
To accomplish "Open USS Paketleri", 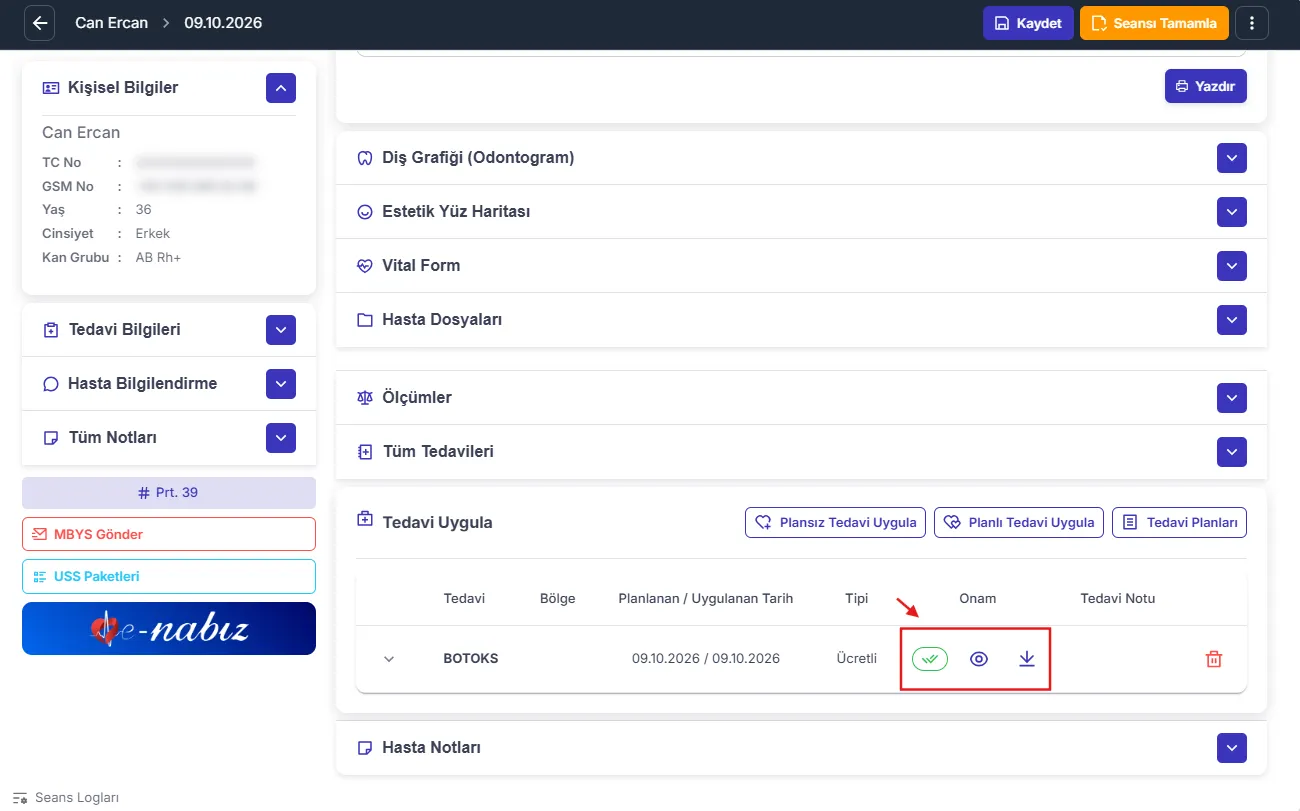I will (x=169, y=577).
